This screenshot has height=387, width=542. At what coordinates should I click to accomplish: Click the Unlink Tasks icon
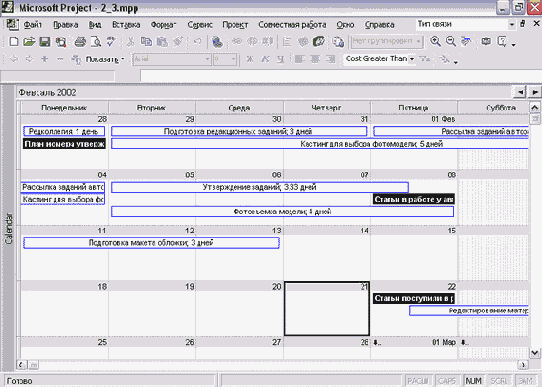[253, 42]
